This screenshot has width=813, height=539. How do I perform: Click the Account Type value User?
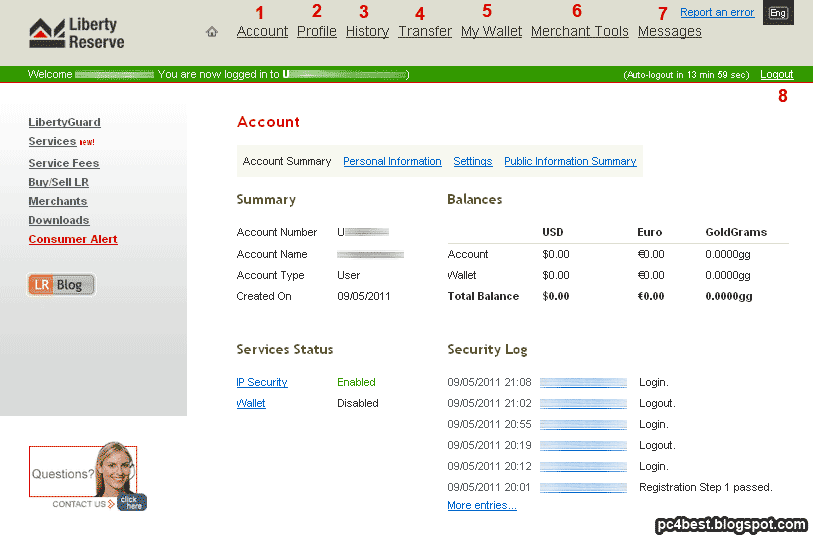point(348,275)
